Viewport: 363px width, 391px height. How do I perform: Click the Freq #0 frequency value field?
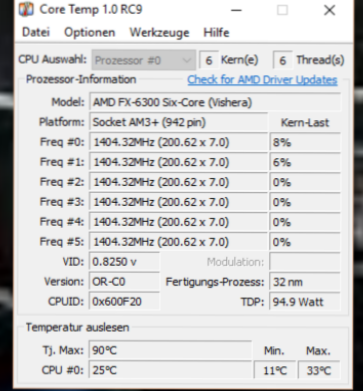pos(178,142)
